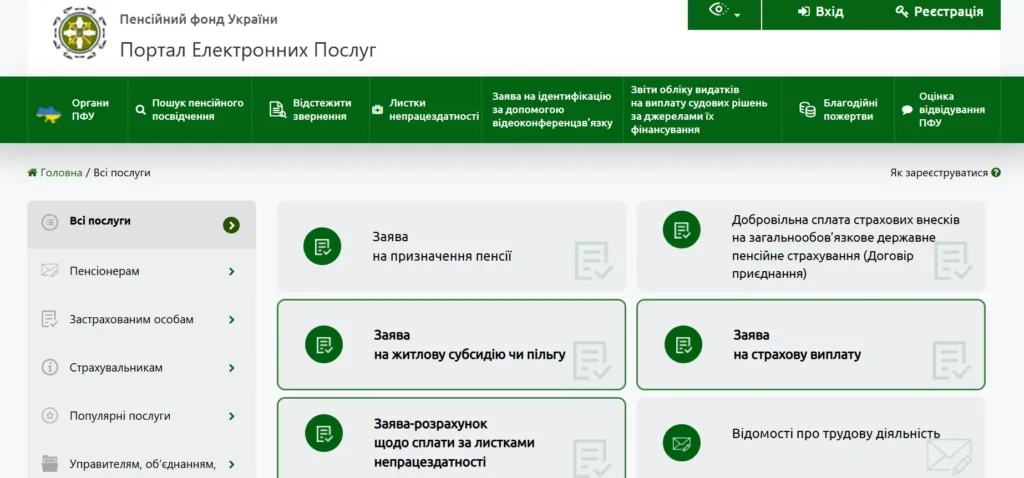Click the checklist icon beside Застрахованим особам
The image size is (1024, 478).
coord(50,319)
